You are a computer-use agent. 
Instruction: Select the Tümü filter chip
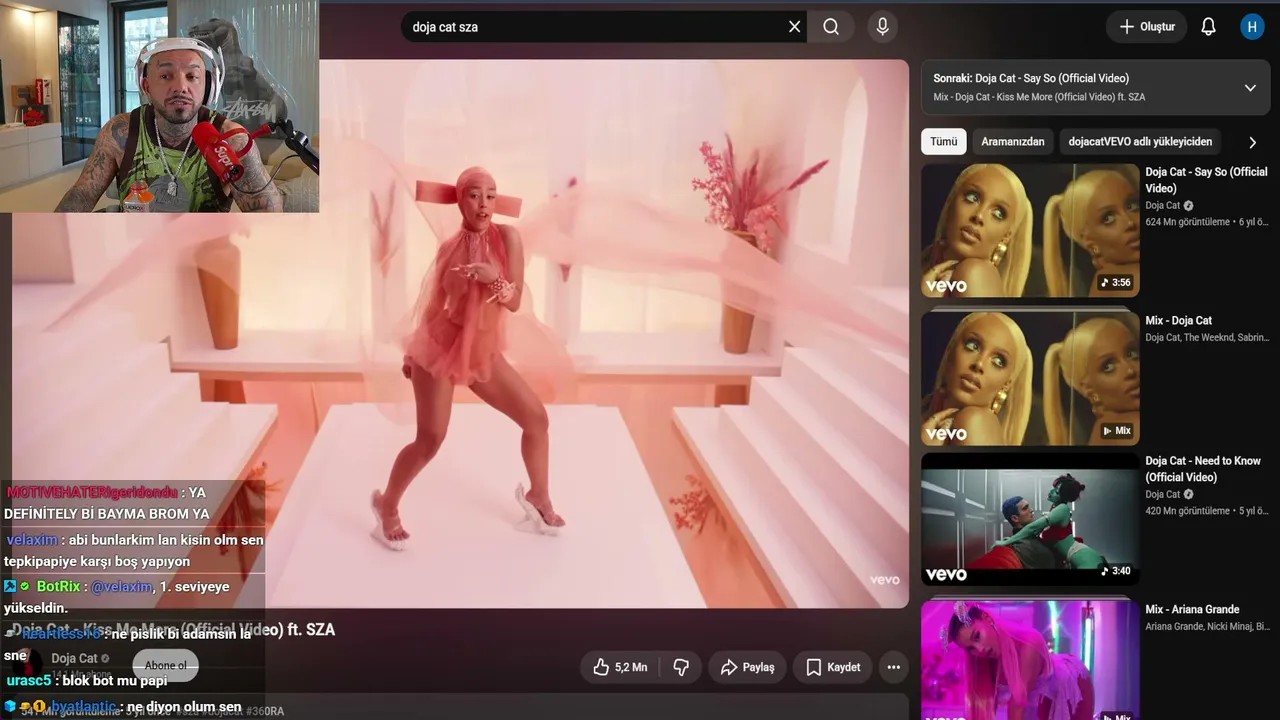coord(944,142)
